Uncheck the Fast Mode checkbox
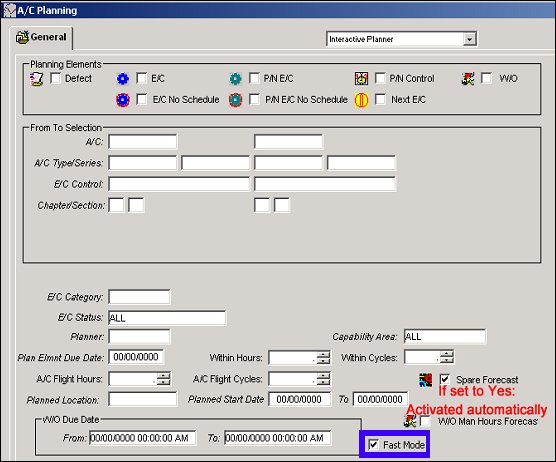556x462 pixels. click(x=373, y=444)
